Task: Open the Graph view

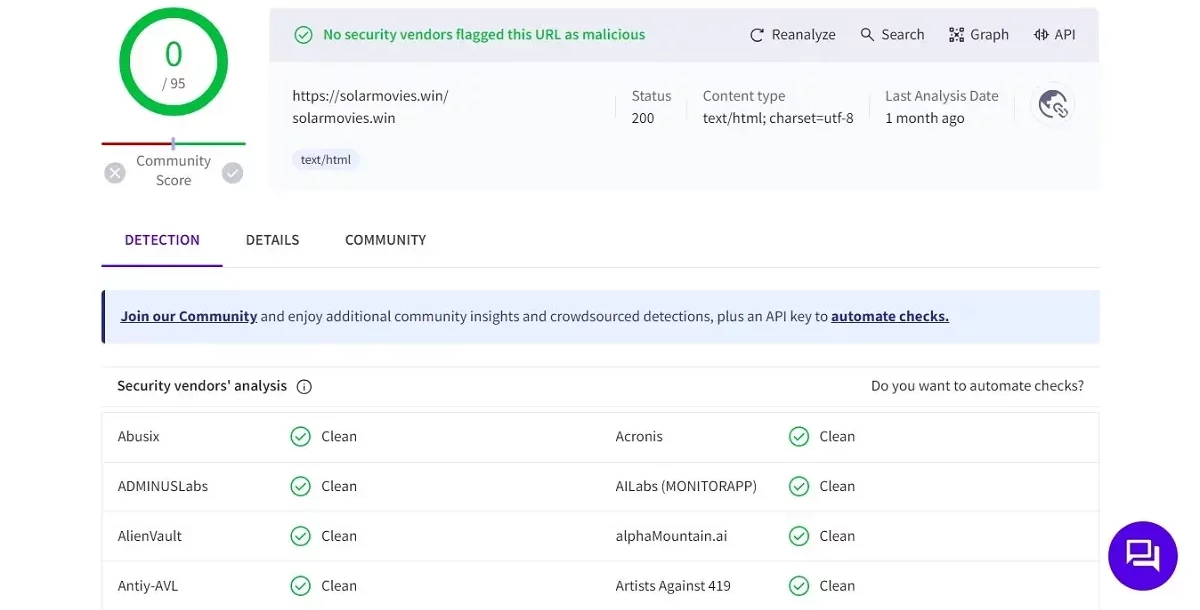Action: pos(979,34)
